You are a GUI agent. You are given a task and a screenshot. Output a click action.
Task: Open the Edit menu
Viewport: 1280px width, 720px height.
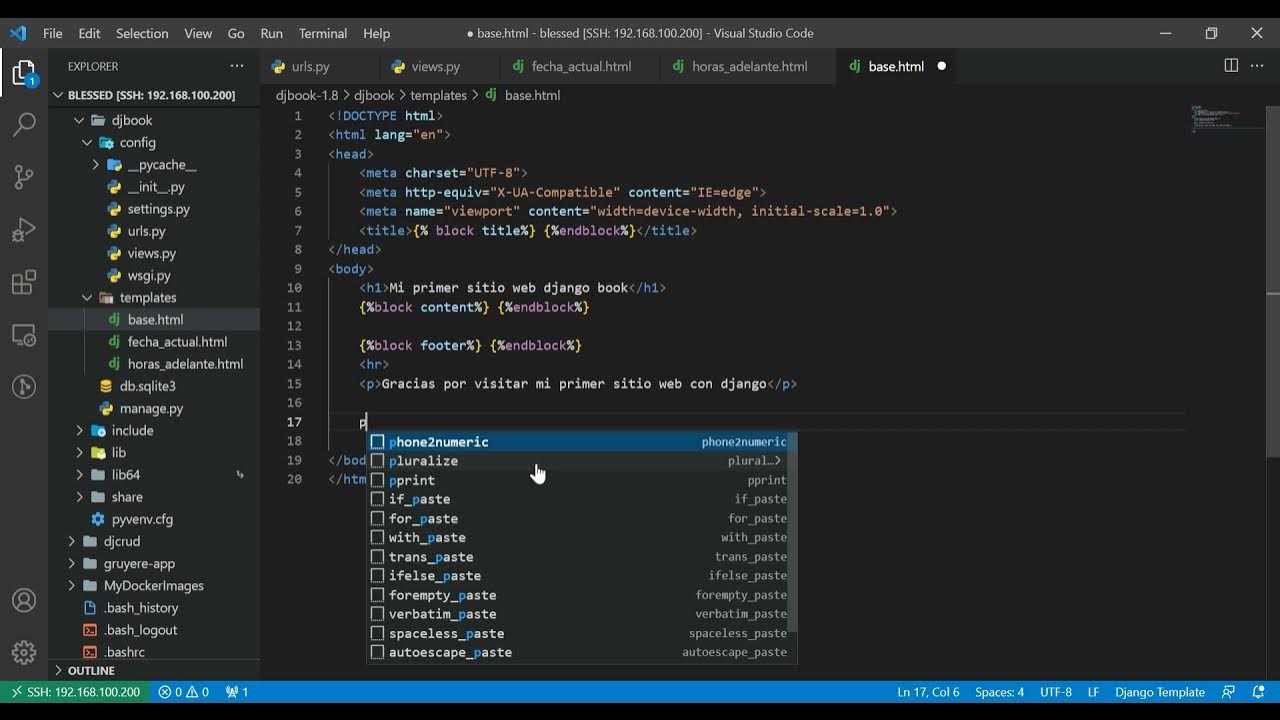coord(89,33)
